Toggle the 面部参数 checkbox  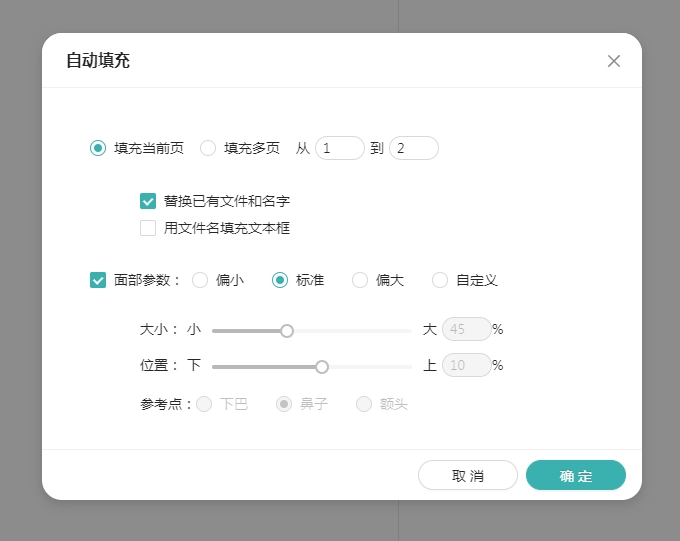98,280
